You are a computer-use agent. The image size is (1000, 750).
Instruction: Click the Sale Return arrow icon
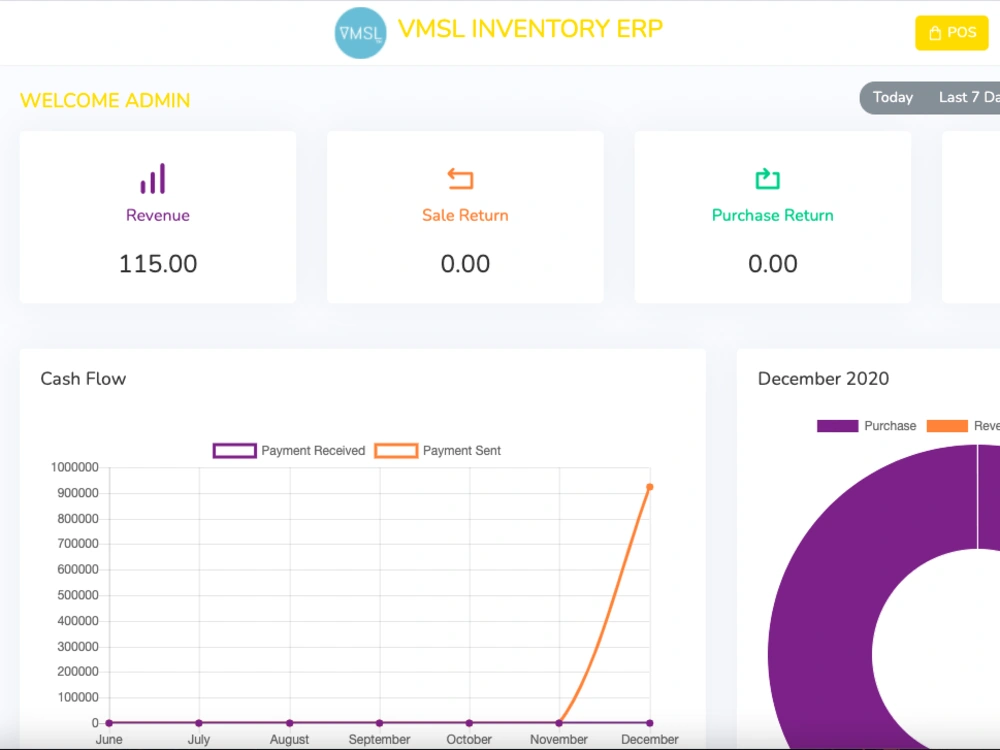pos(460,179)
